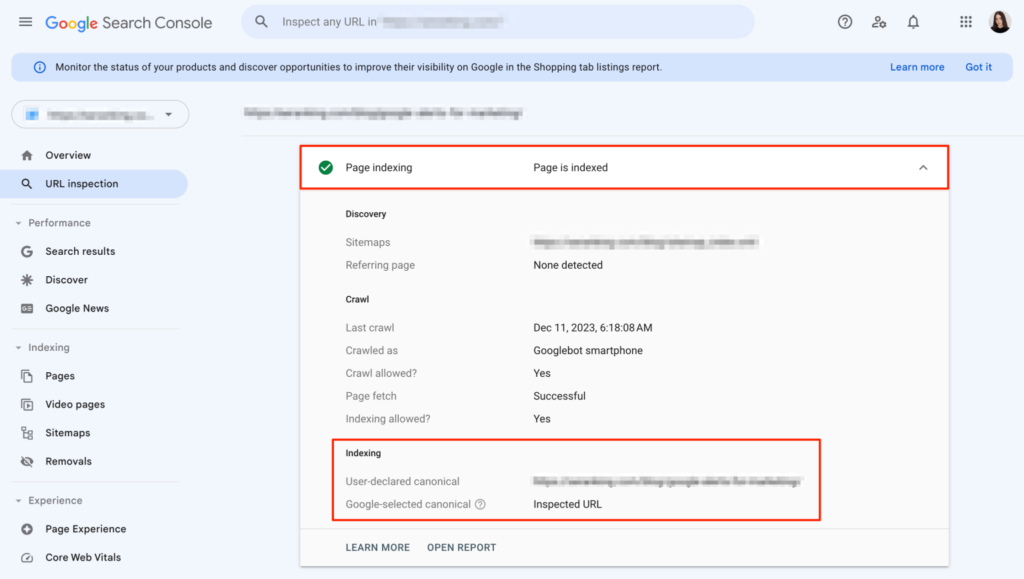Open the help question mark icon
Screen dimensions: 1024x579
tap(845, 21)
